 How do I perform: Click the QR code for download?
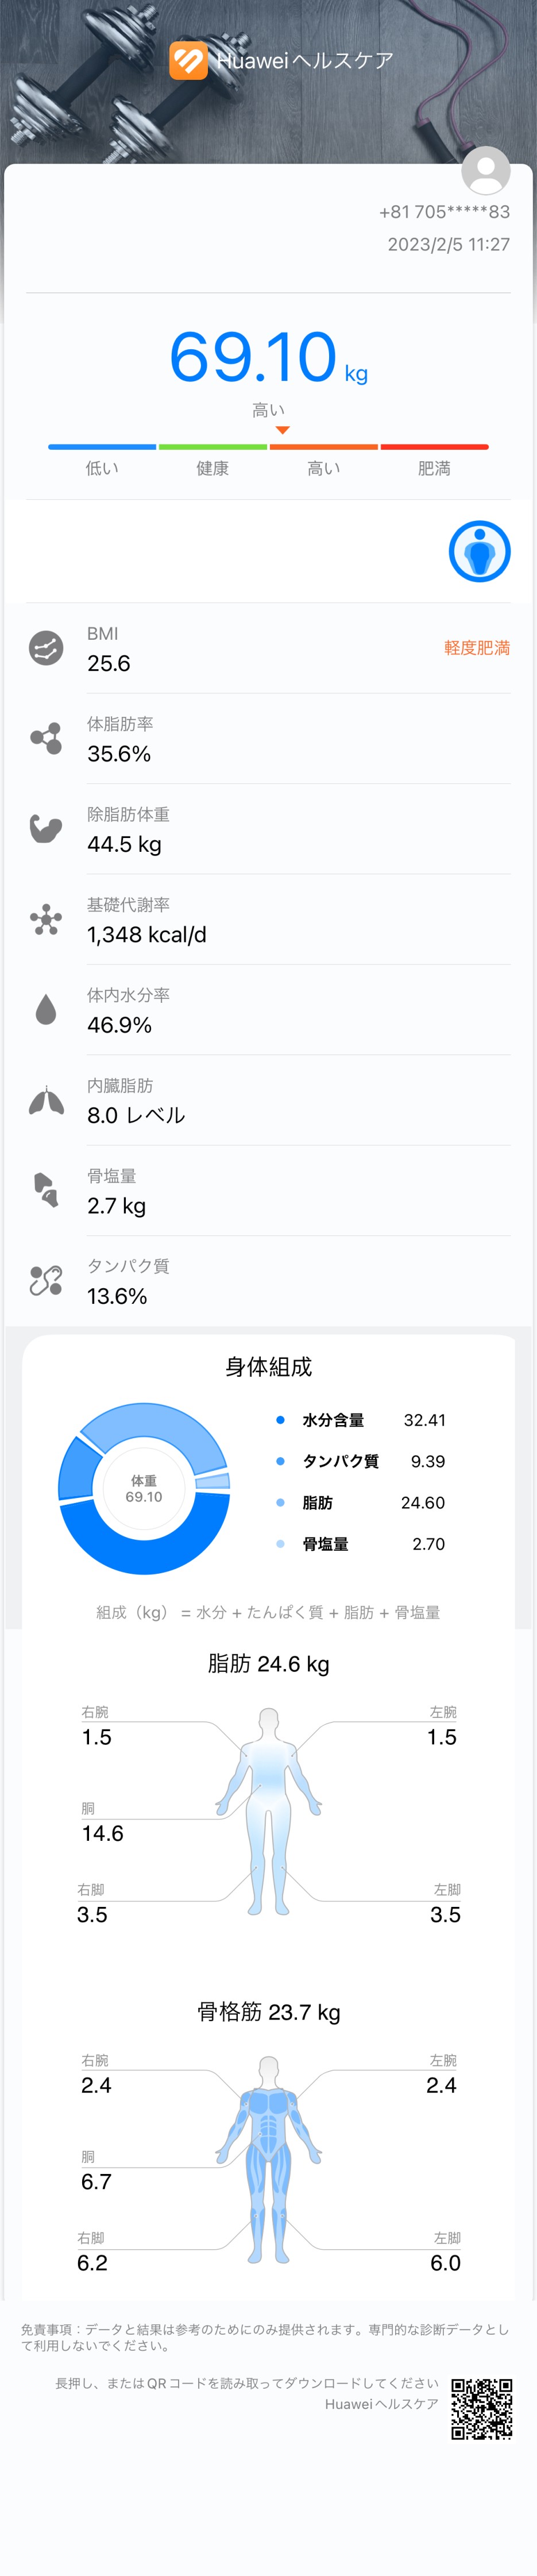(x=482, y=2408)
